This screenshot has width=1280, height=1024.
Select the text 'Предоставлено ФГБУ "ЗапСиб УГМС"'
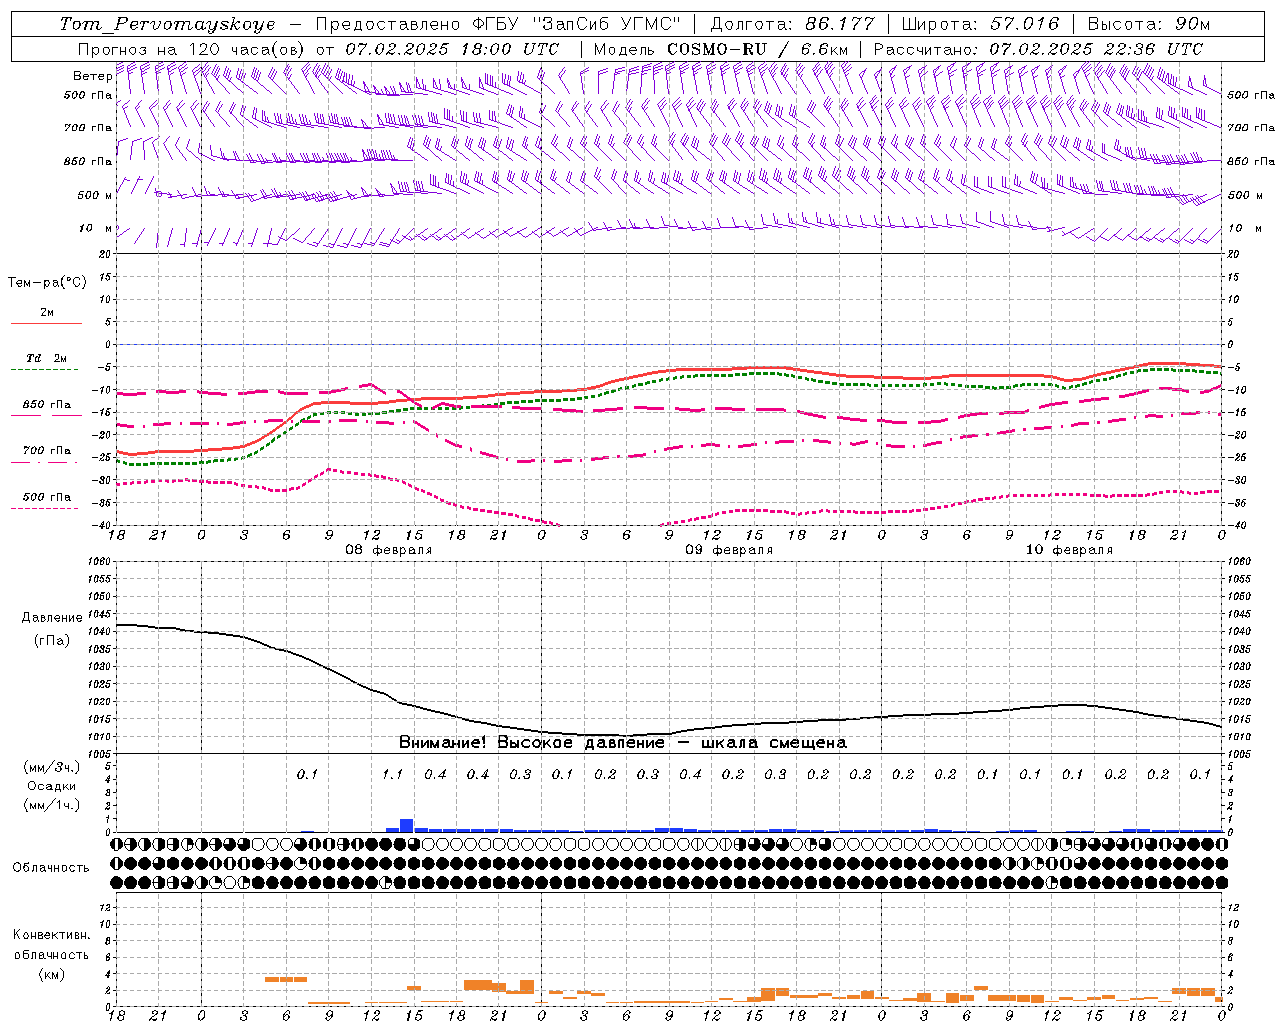point(498,24)
